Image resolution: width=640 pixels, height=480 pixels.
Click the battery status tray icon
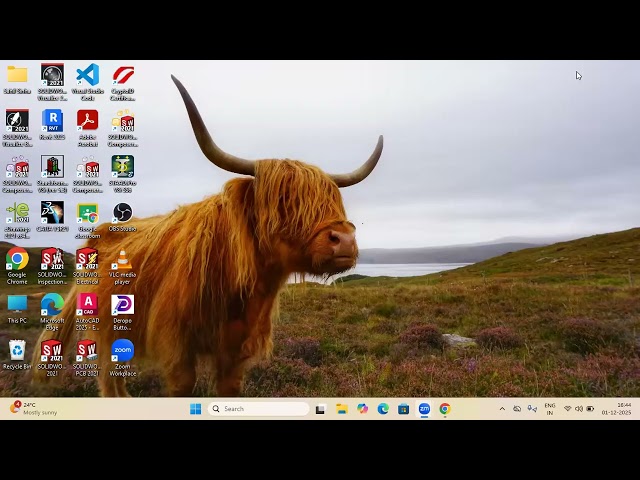(590, 409)
